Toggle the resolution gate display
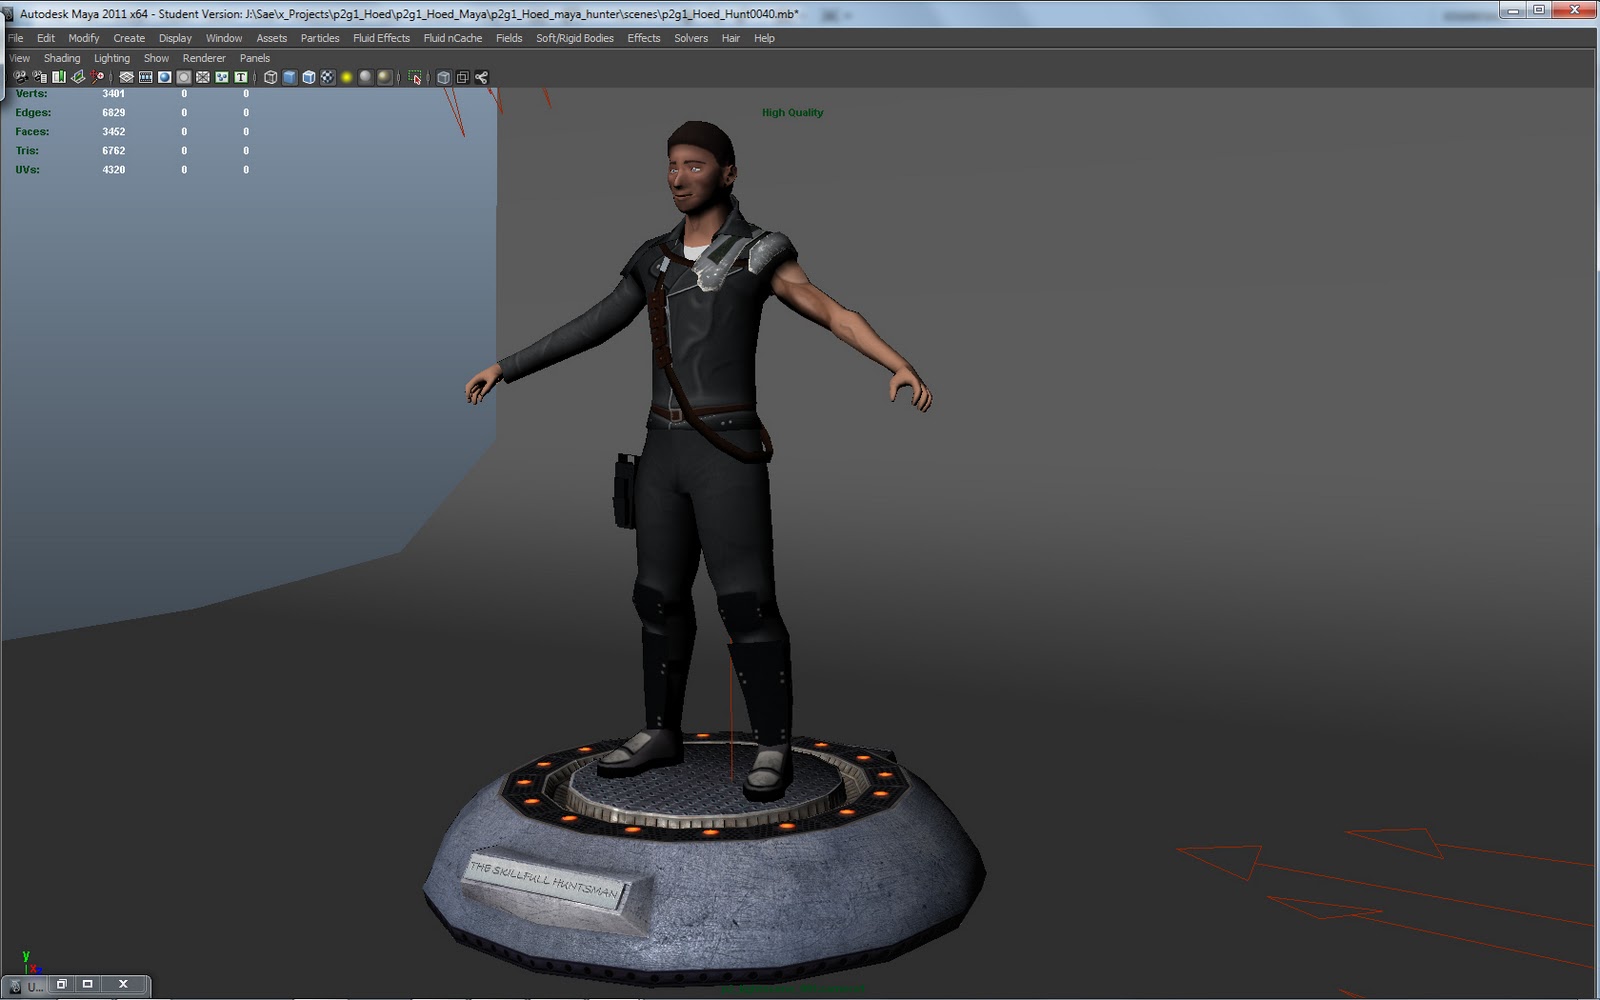 [164, 77]
